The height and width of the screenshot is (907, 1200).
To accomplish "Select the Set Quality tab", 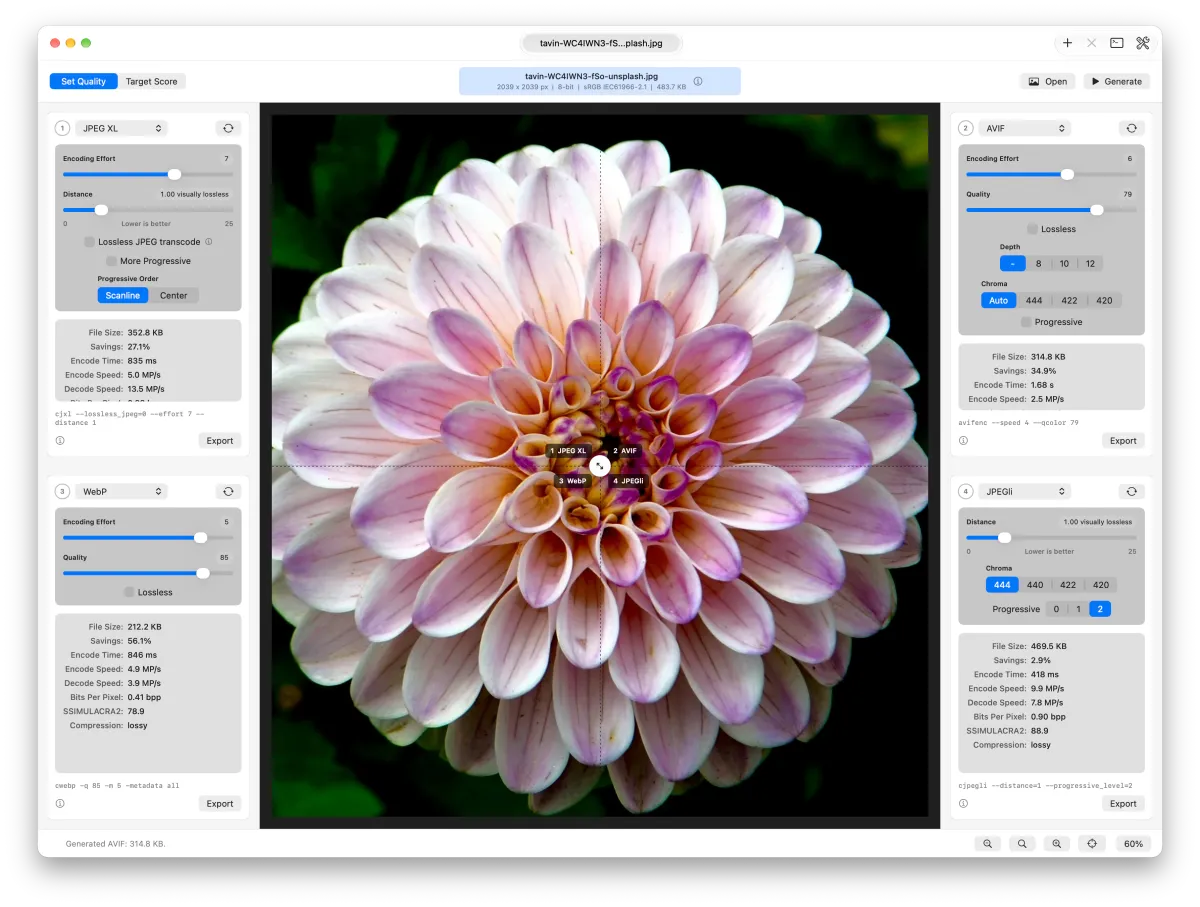I will click(x=84, y=81).
